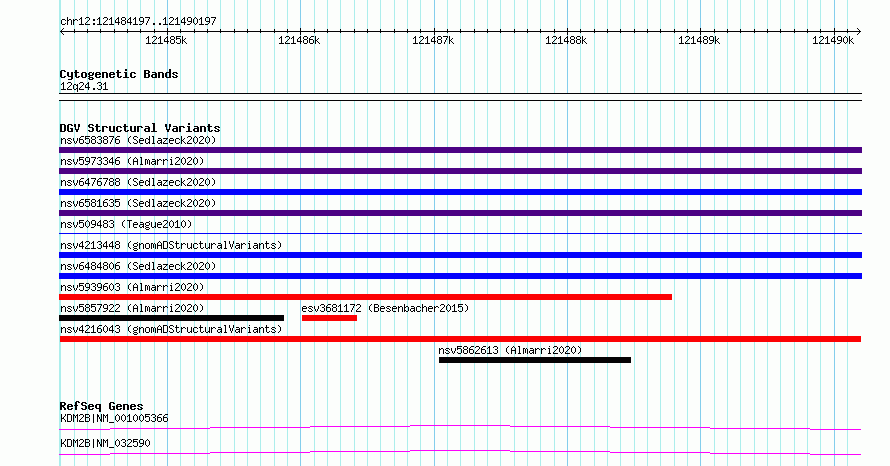Select the KDM2B NM_001005366 magenta transcript line

(x=460, y=427)
